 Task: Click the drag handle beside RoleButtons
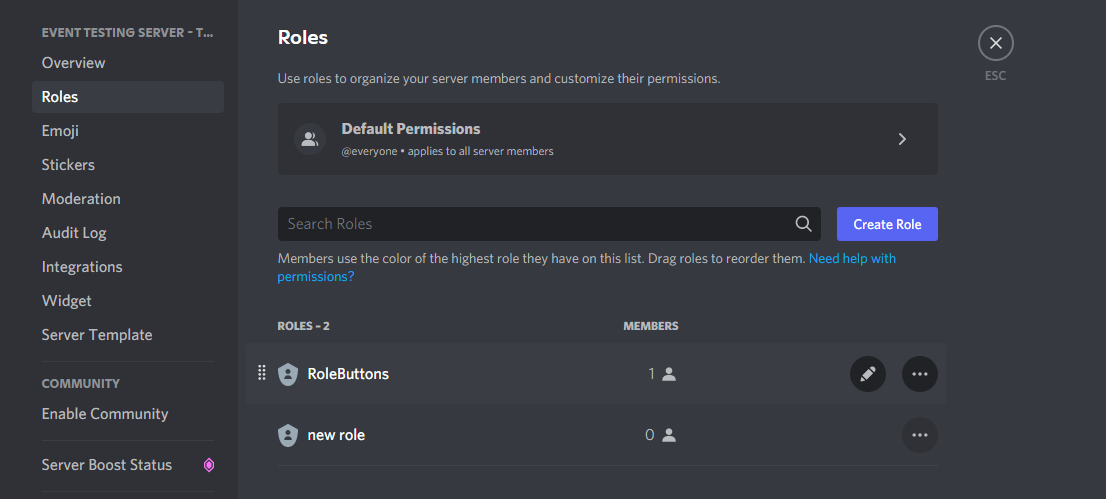click(x=262, y=373)
